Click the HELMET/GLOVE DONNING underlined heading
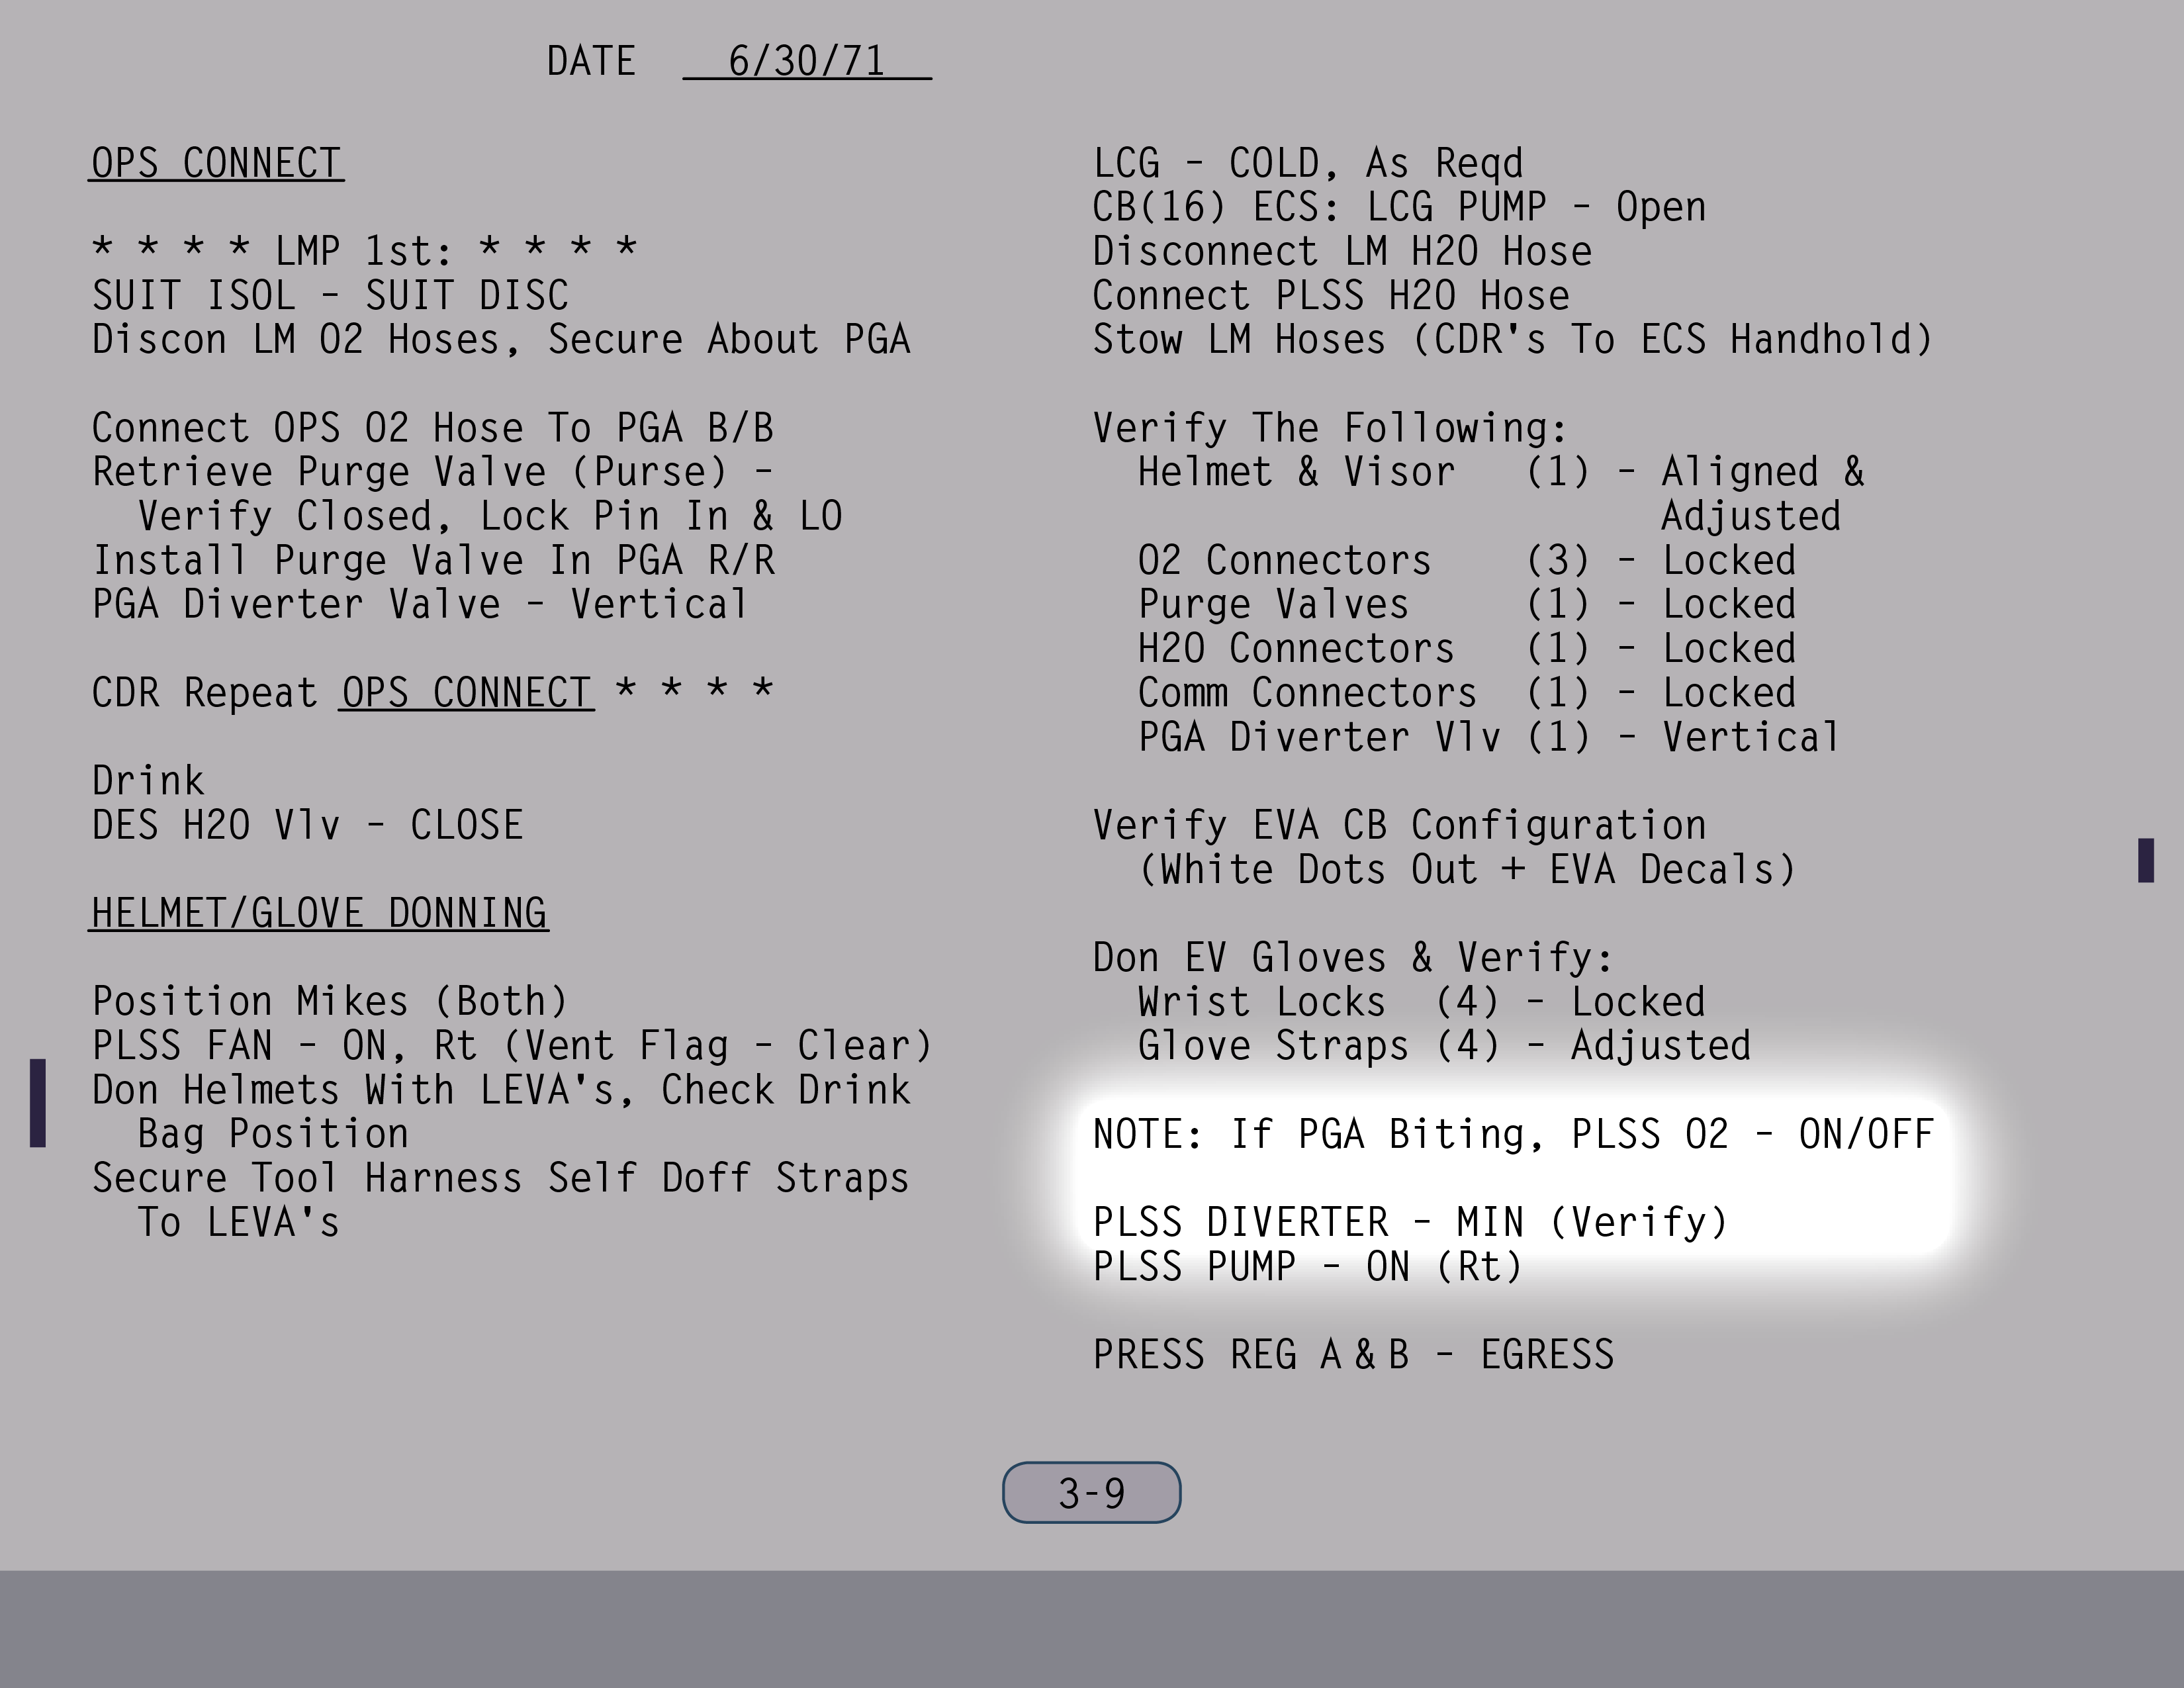Image resolution: width=2184 pixels, height=1688 pixels. click(x=318, y=913)
